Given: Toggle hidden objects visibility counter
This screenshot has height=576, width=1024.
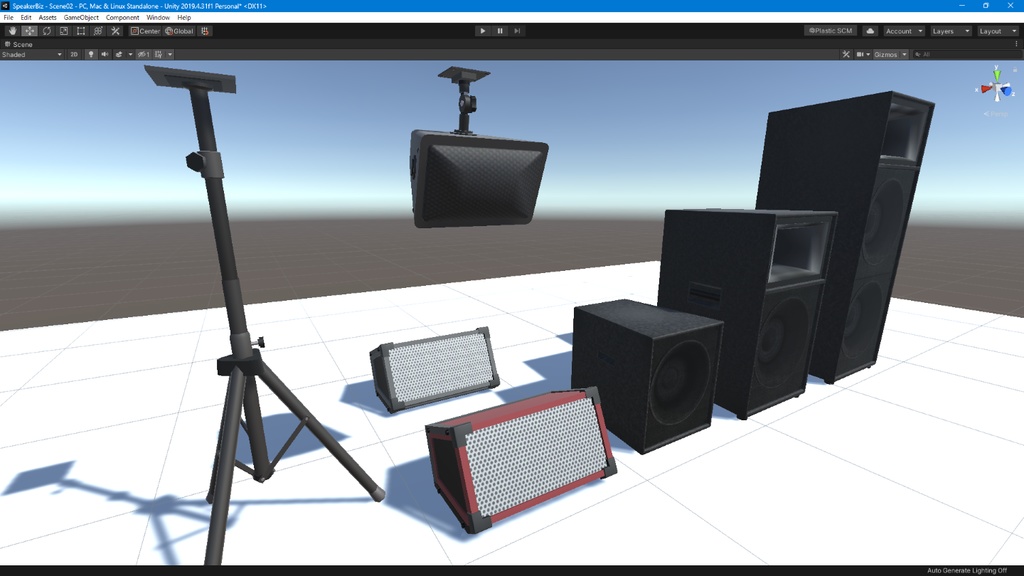Looking at the screenshot, I should 144,55.
